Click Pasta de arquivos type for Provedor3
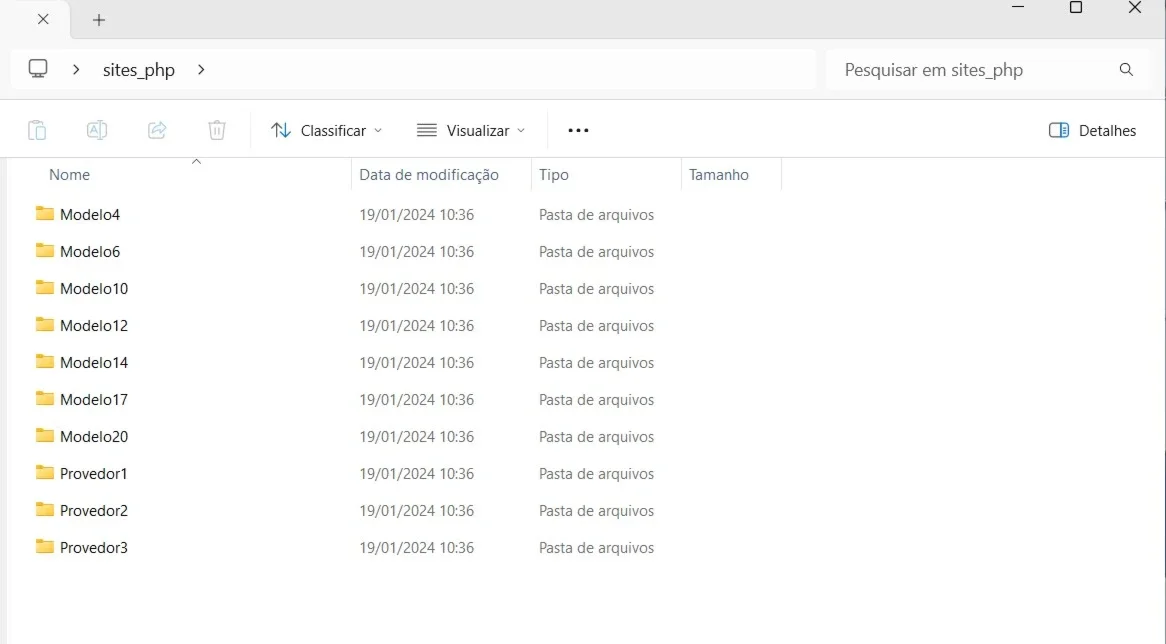Image resolution: width=1166 pixels, height=644 pixels. pyautogui.click(x=596, y=548)
